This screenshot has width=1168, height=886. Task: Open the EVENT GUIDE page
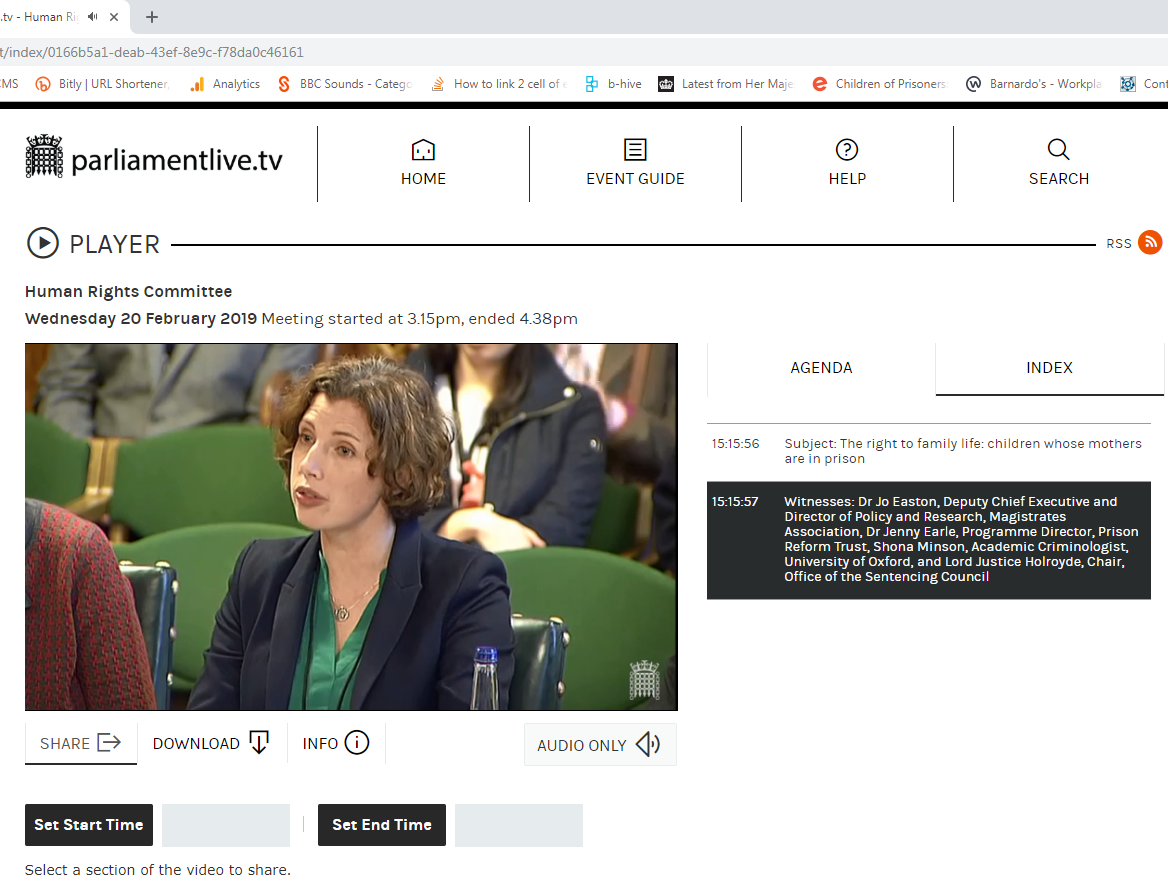[635, 164]
